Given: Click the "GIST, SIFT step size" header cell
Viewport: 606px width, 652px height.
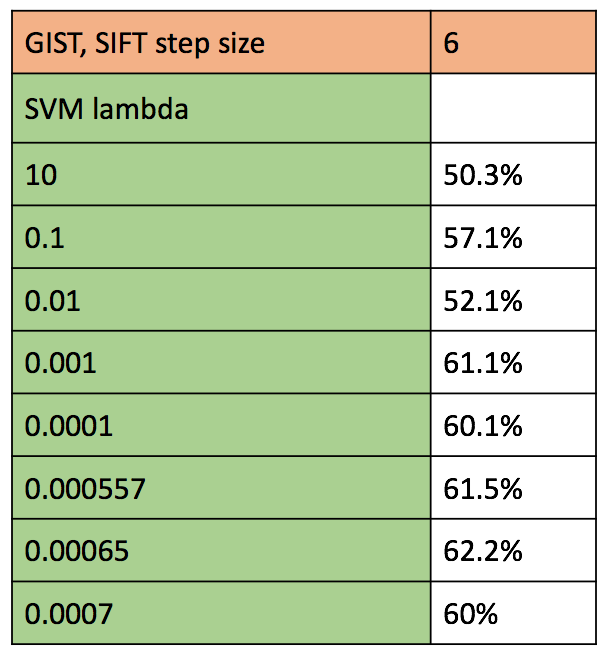Looking at the screenshot, I should click(221, 45).
